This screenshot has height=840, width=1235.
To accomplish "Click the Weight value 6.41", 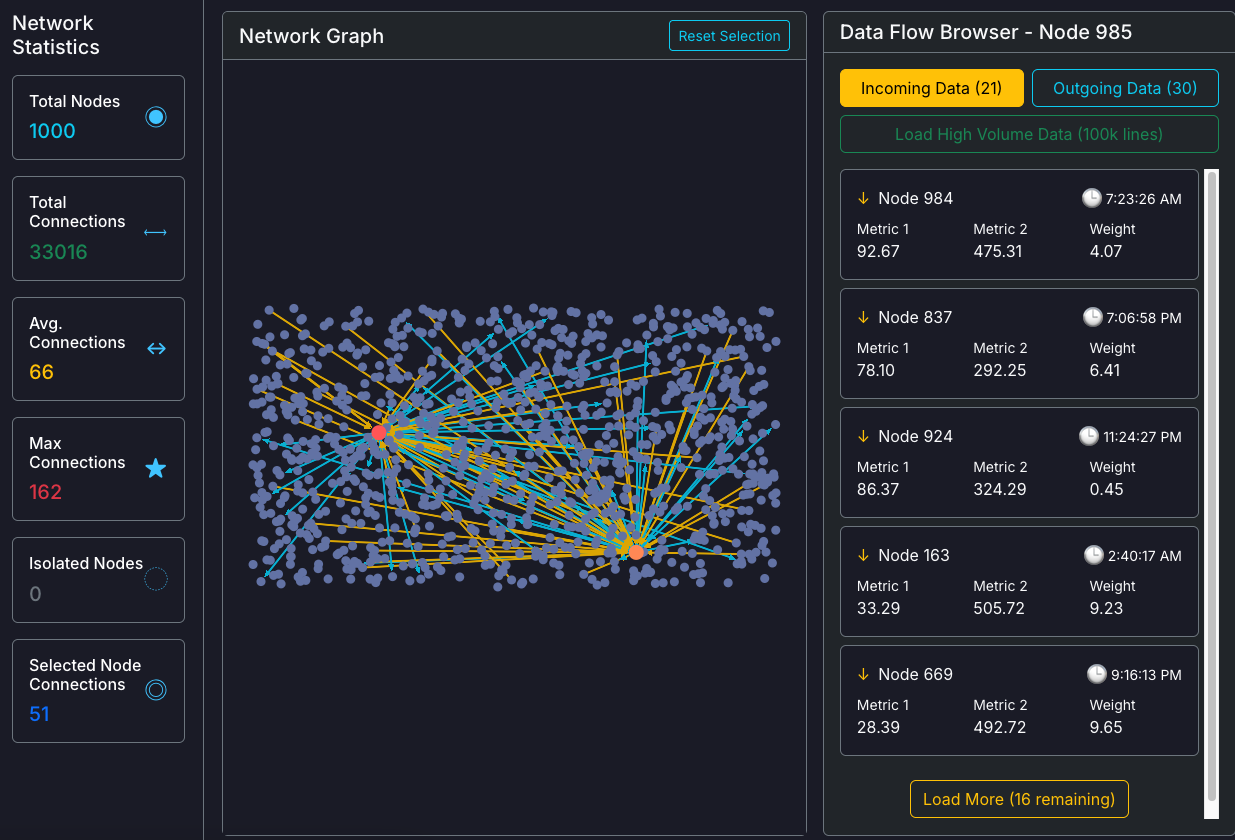I will (1105, 370).
